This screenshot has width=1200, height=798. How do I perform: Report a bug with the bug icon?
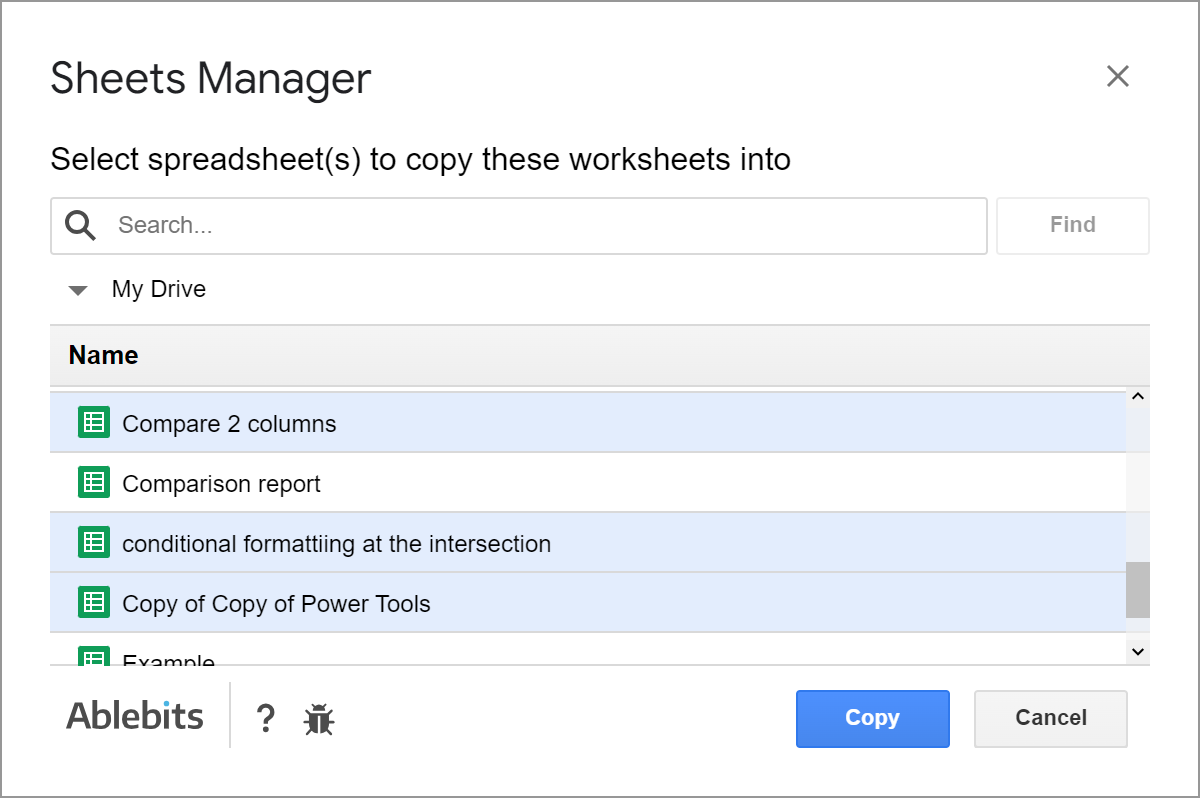319,719
